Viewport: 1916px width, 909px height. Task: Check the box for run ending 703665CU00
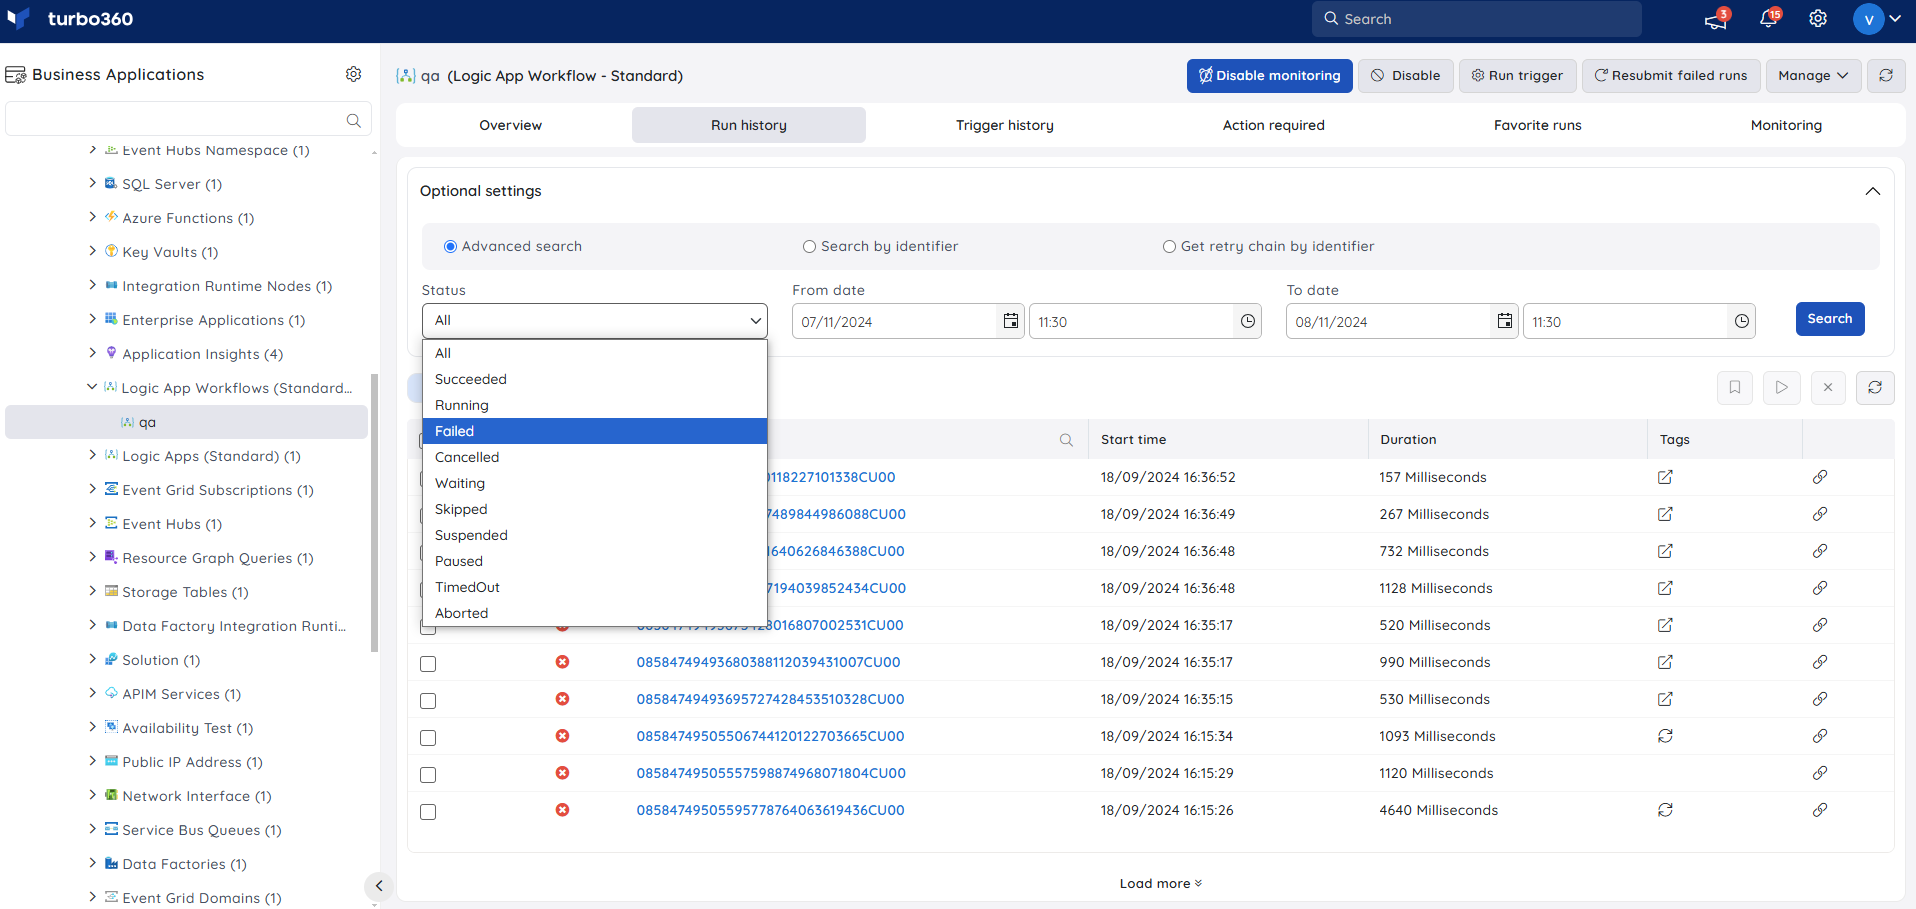click(x=428, y=738)
